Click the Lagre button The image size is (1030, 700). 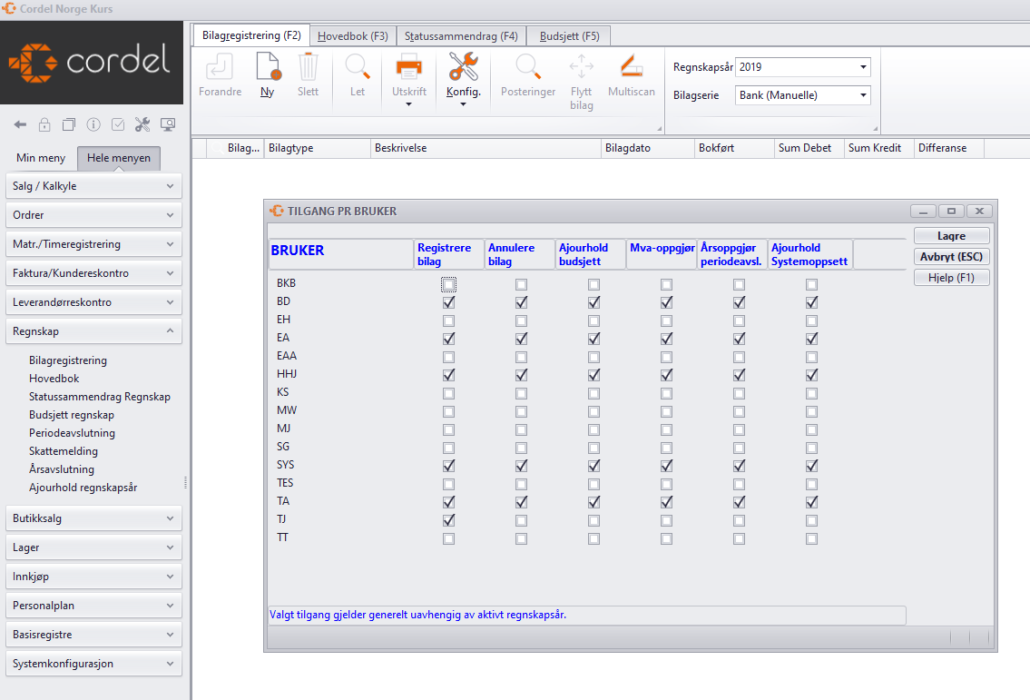(951, 236)
